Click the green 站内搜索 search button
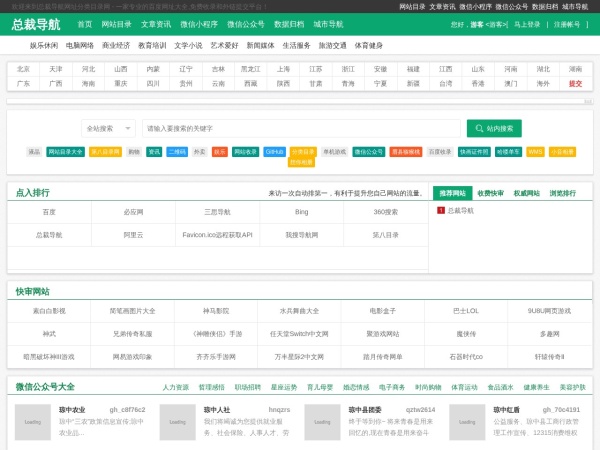600x450 pixels. click(494, 128)
